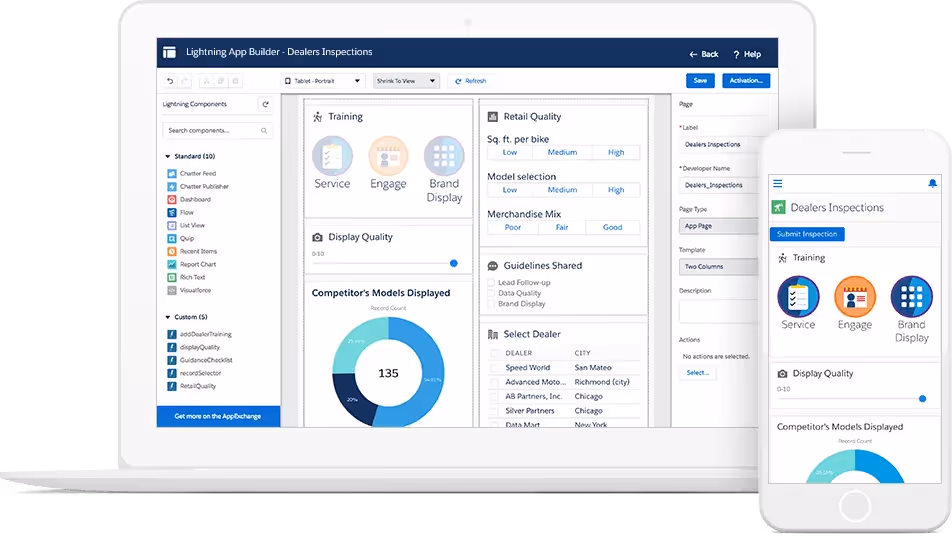952x537 pixels.
Task: Tap the Engage icon on the phone
Action: [x=855, y=296]
